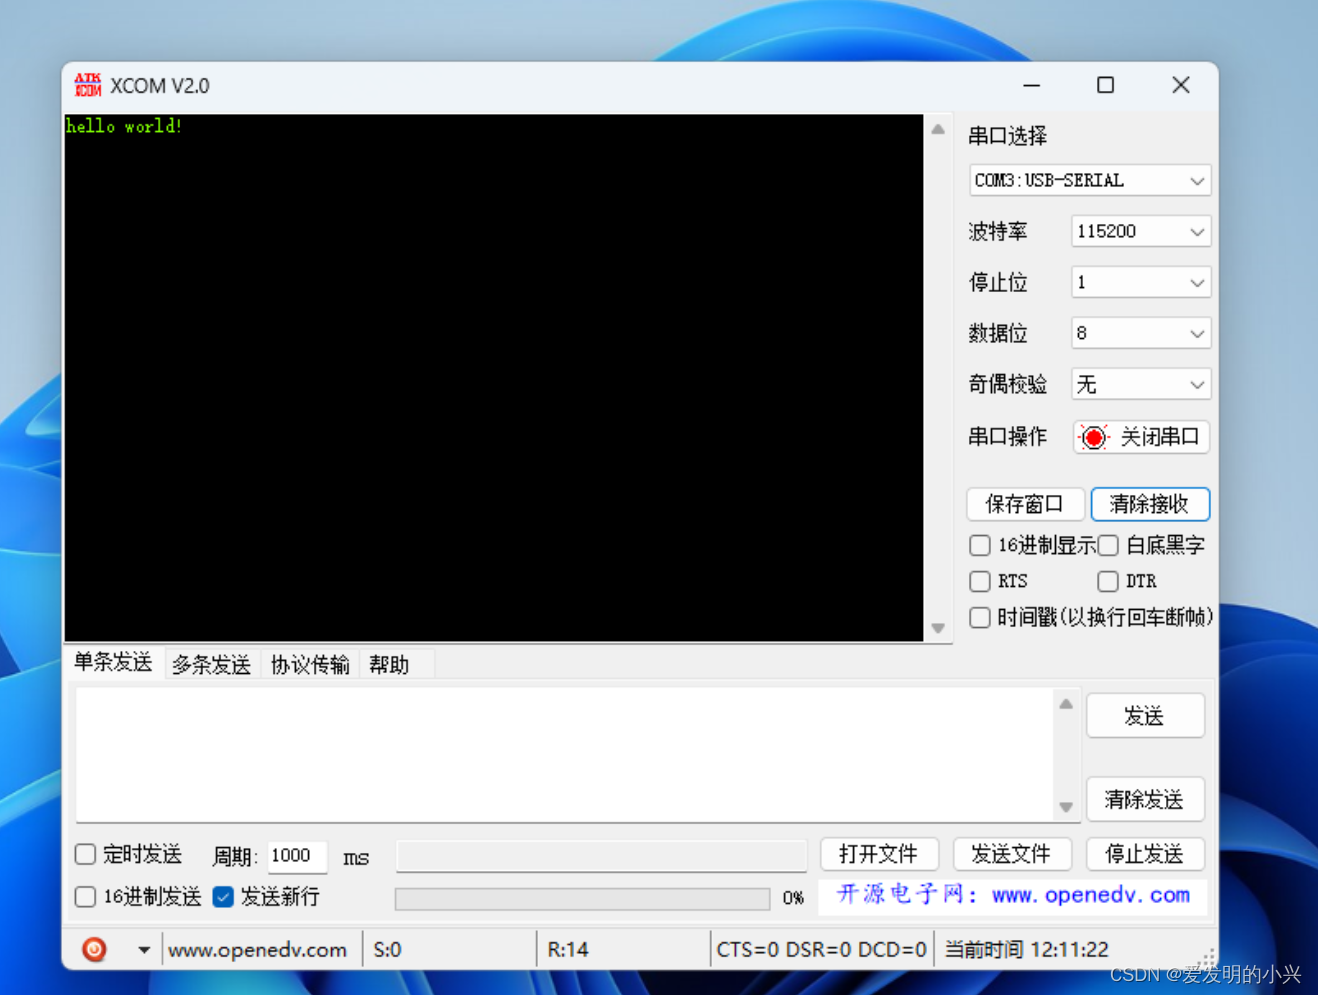Enable the 16进制发送 checkbox
This screenshot has width=1318, height=995.
pyautogui.click(x=86, y=896)
